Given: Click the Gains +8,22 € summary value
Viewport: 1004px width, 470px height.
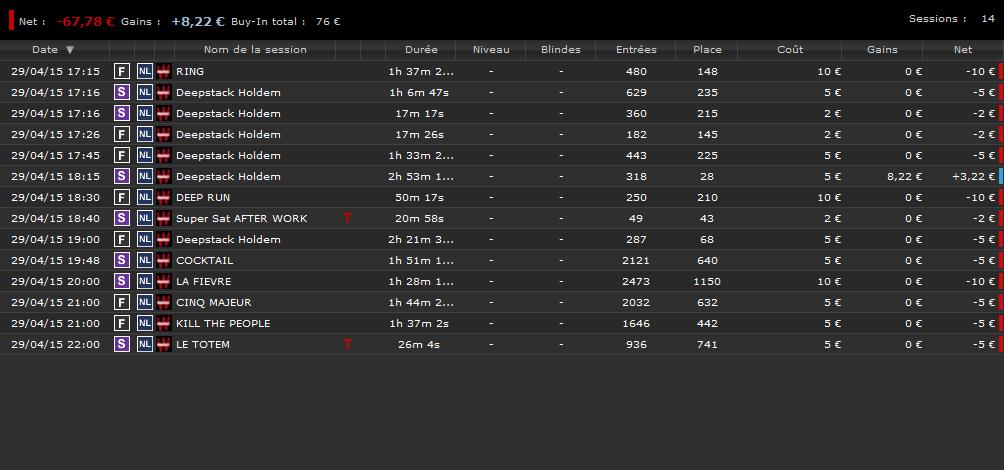Looking at the screenshot, I should [x=198, y=21].
